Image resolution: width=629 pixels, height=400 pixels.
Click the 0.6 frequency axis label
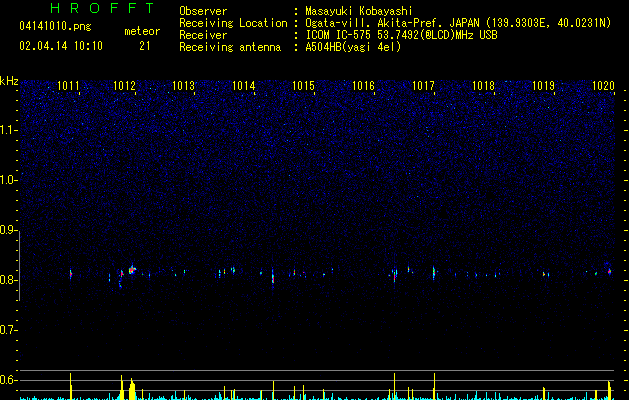[8, 380]
